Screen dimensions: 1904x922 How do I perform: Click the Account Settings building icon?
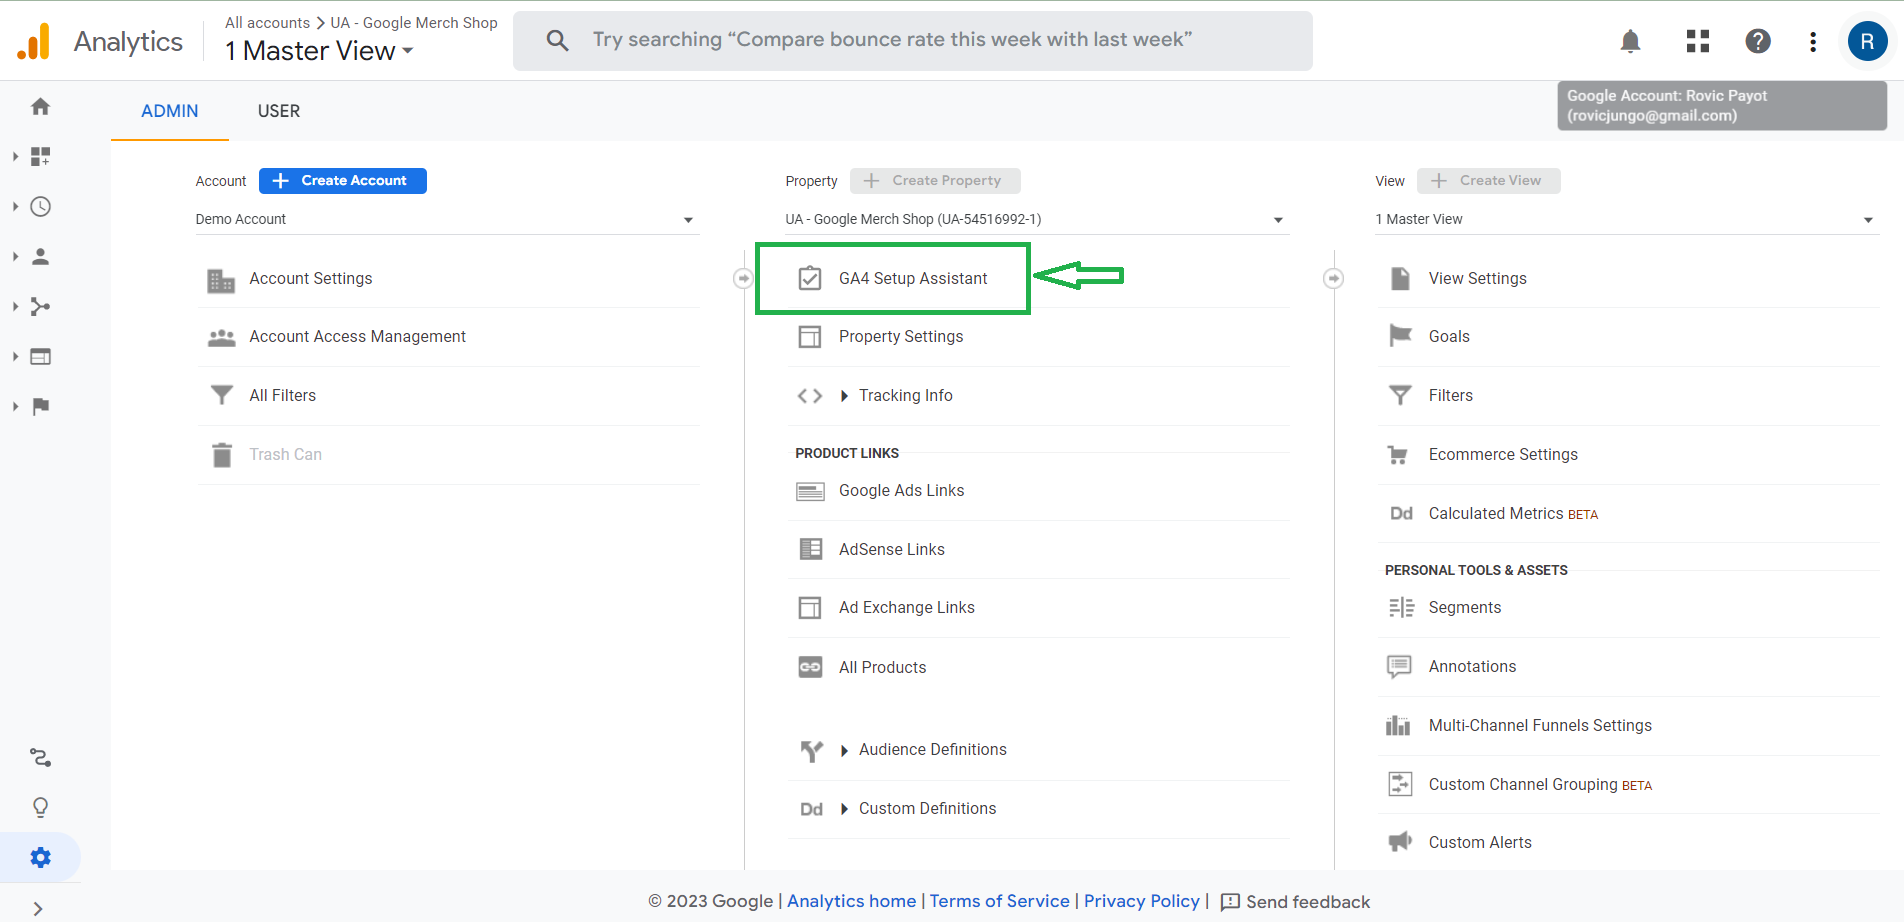click(221, 280)
